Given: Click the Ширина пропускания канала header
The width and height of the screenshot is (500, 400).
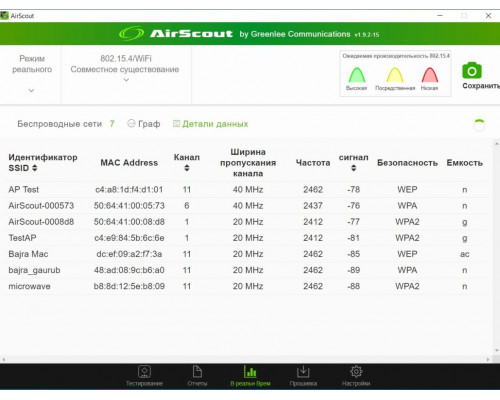Looking at the screenshot, I should coord(248,163).
